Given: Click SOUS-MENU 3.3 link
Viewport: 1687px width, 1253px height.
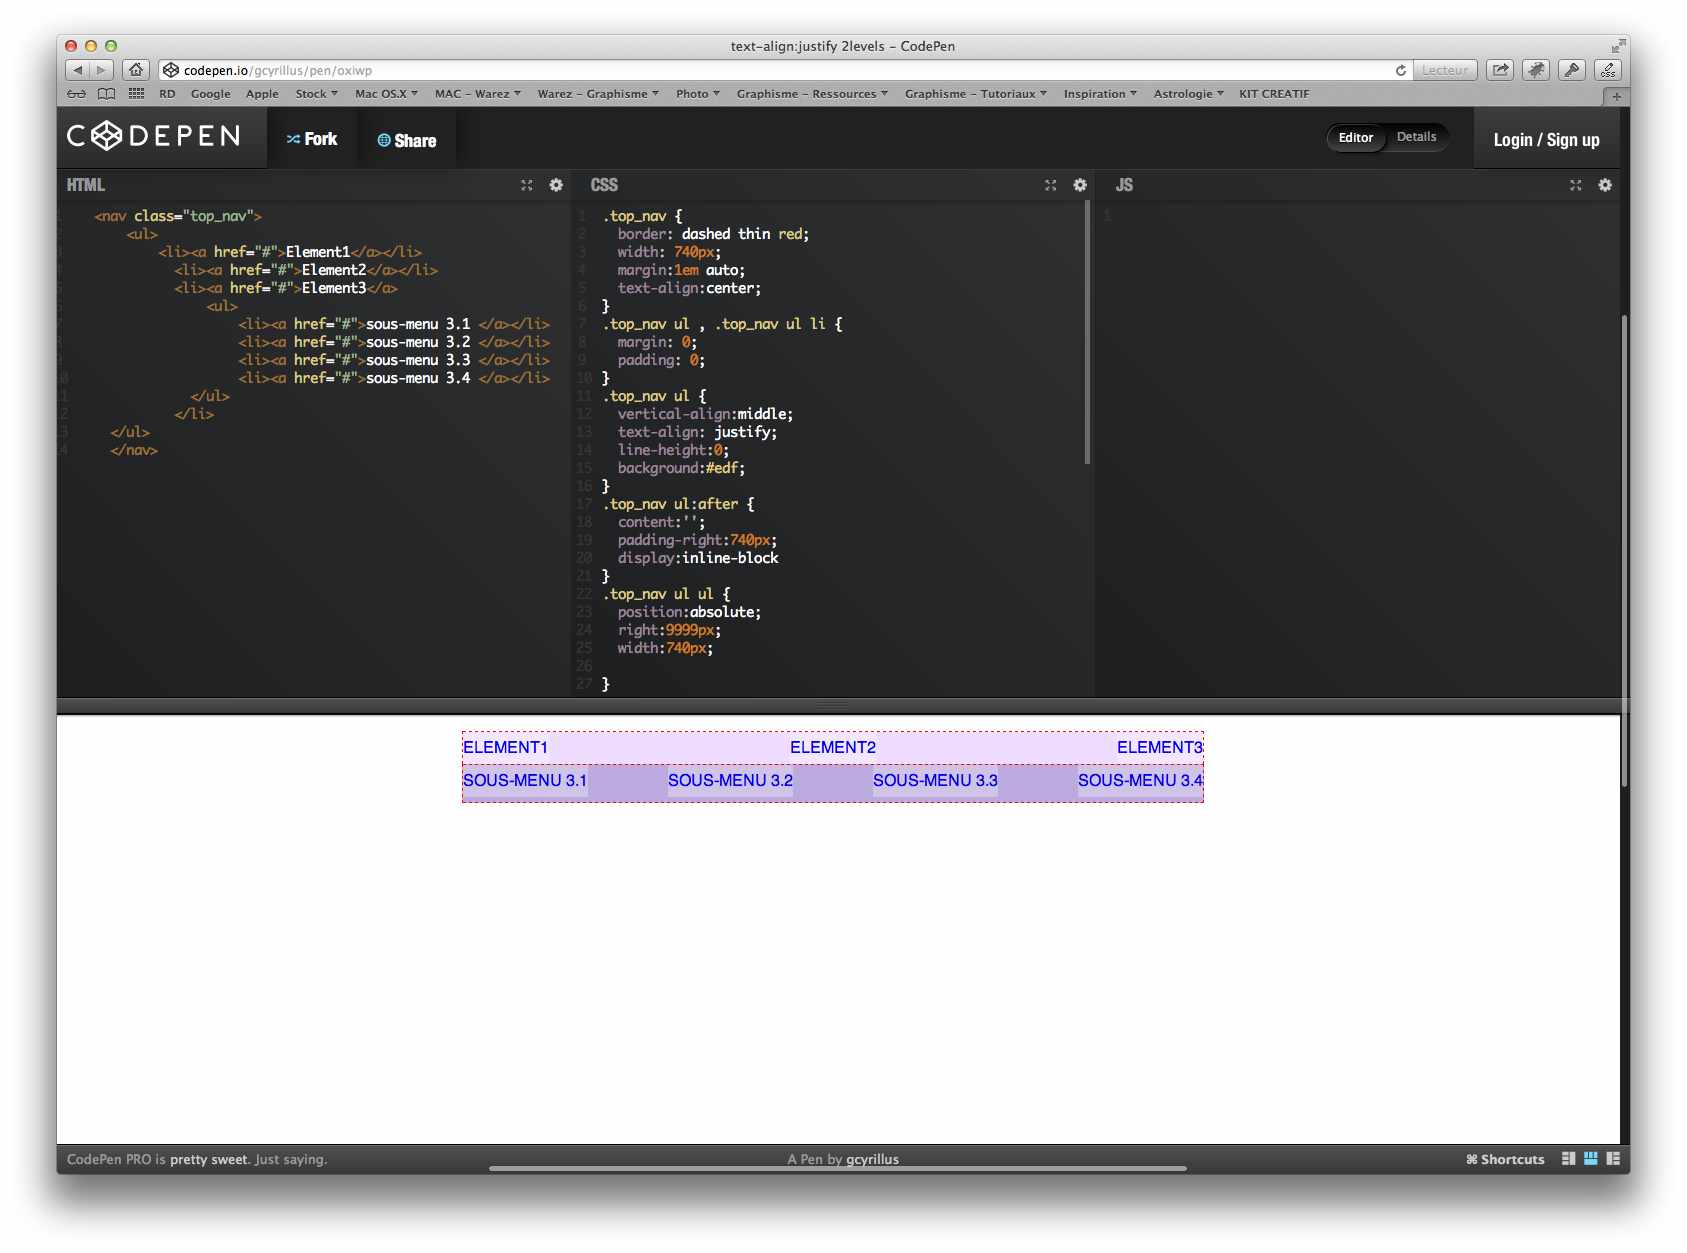Looking at the screenshot, I should click(935, 780).
